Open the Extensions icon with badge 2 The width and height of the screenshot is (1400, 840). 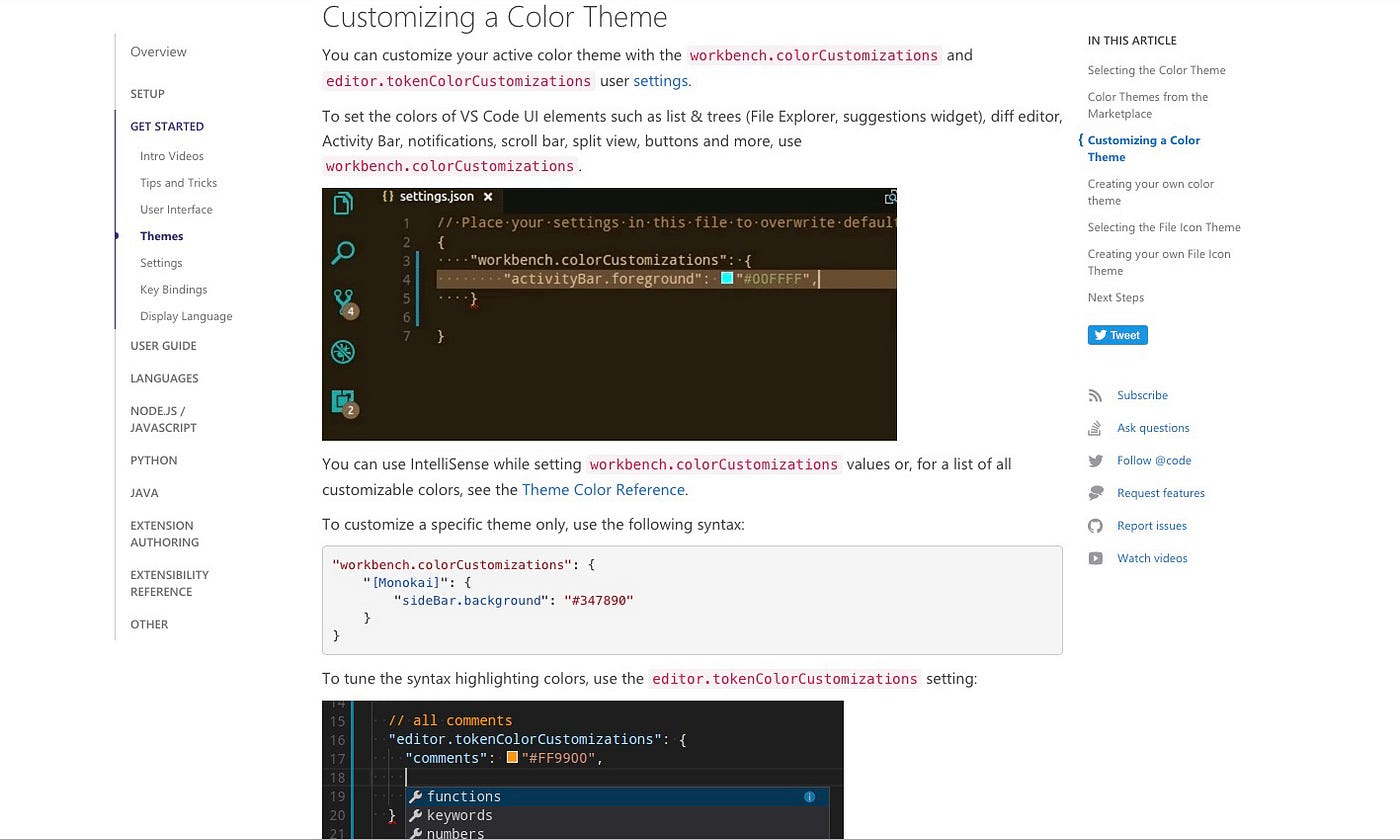tap(343, 401)
